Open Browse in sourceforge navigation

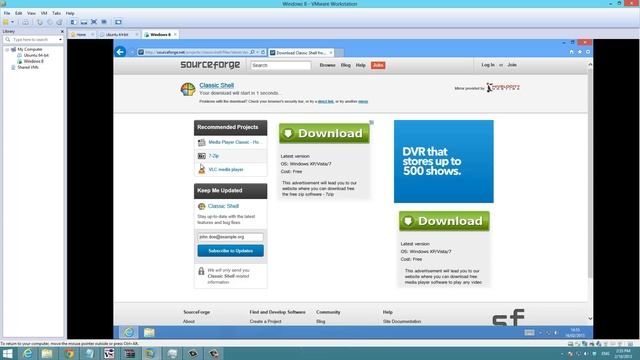(327, 65)
